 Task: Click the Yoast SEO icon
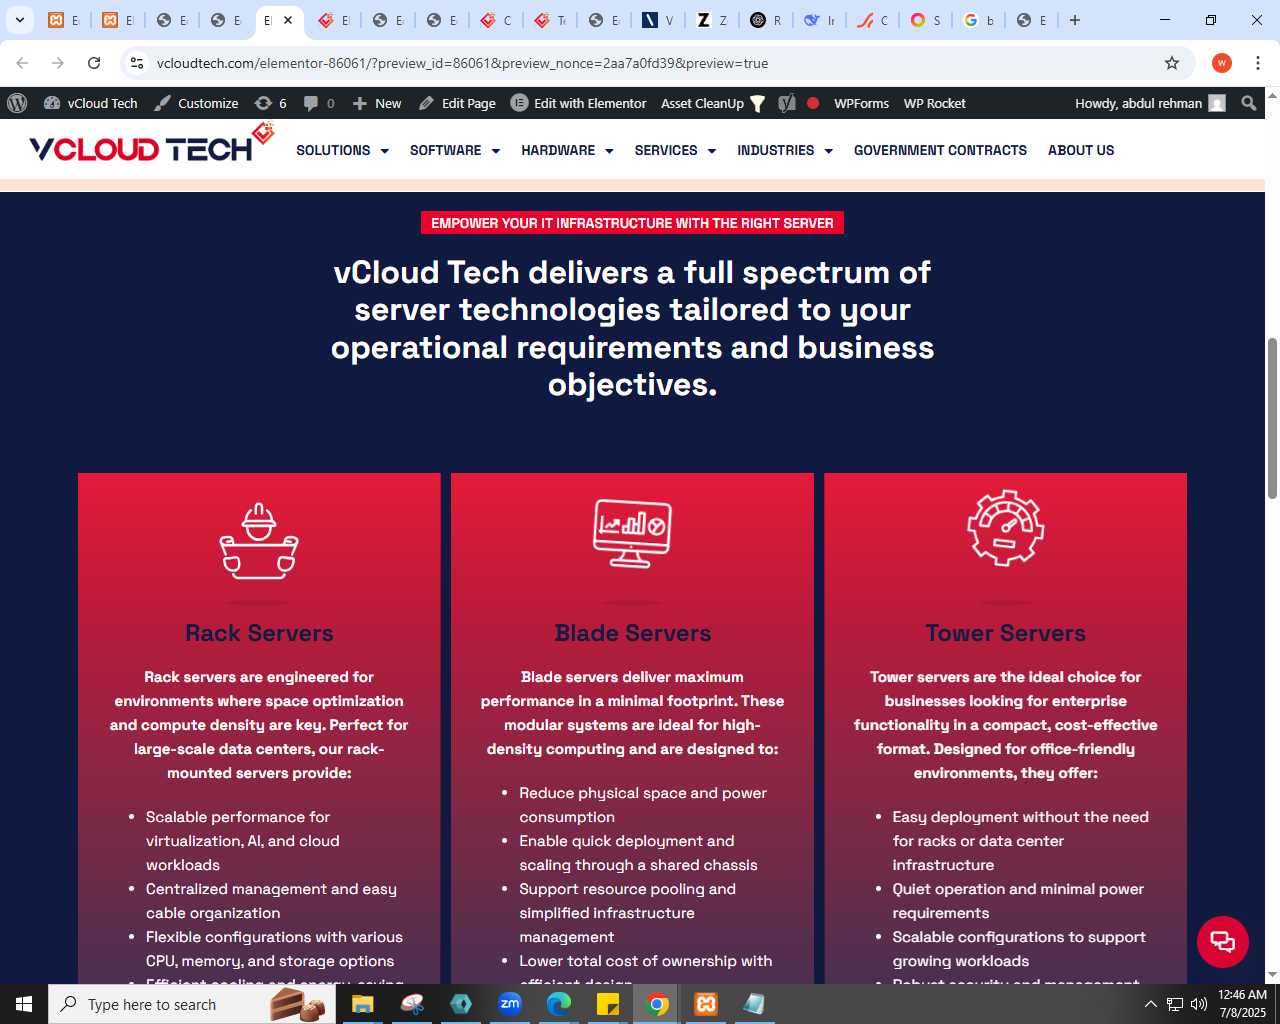tap(787, 103)
